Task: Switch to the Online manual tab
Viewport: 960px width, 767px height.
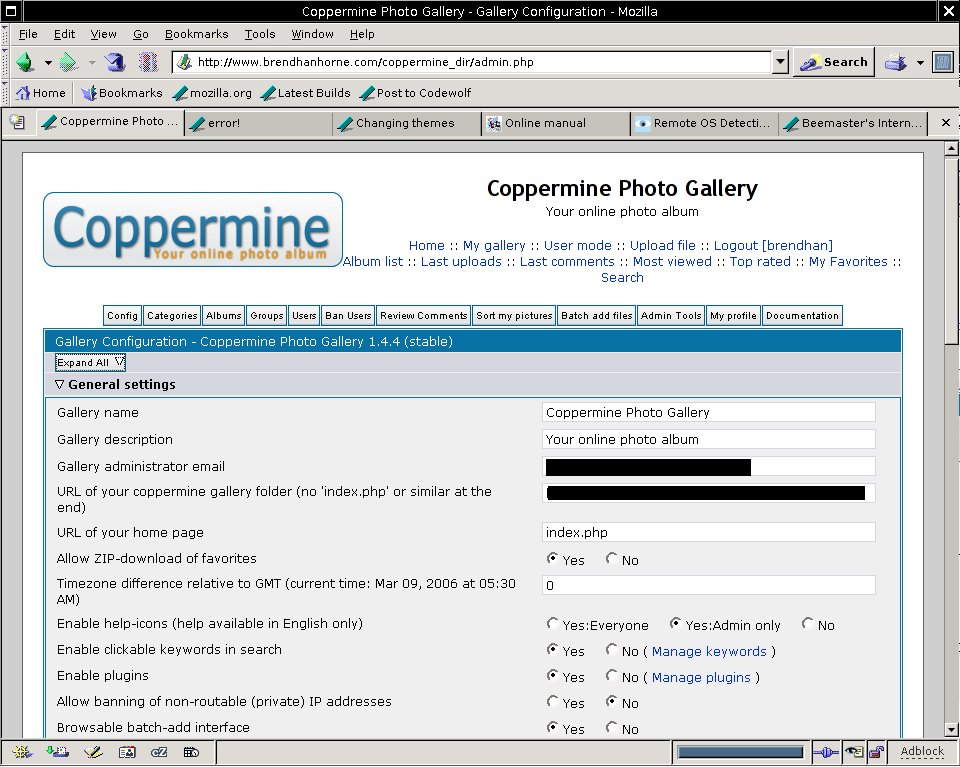Action: 555,123
